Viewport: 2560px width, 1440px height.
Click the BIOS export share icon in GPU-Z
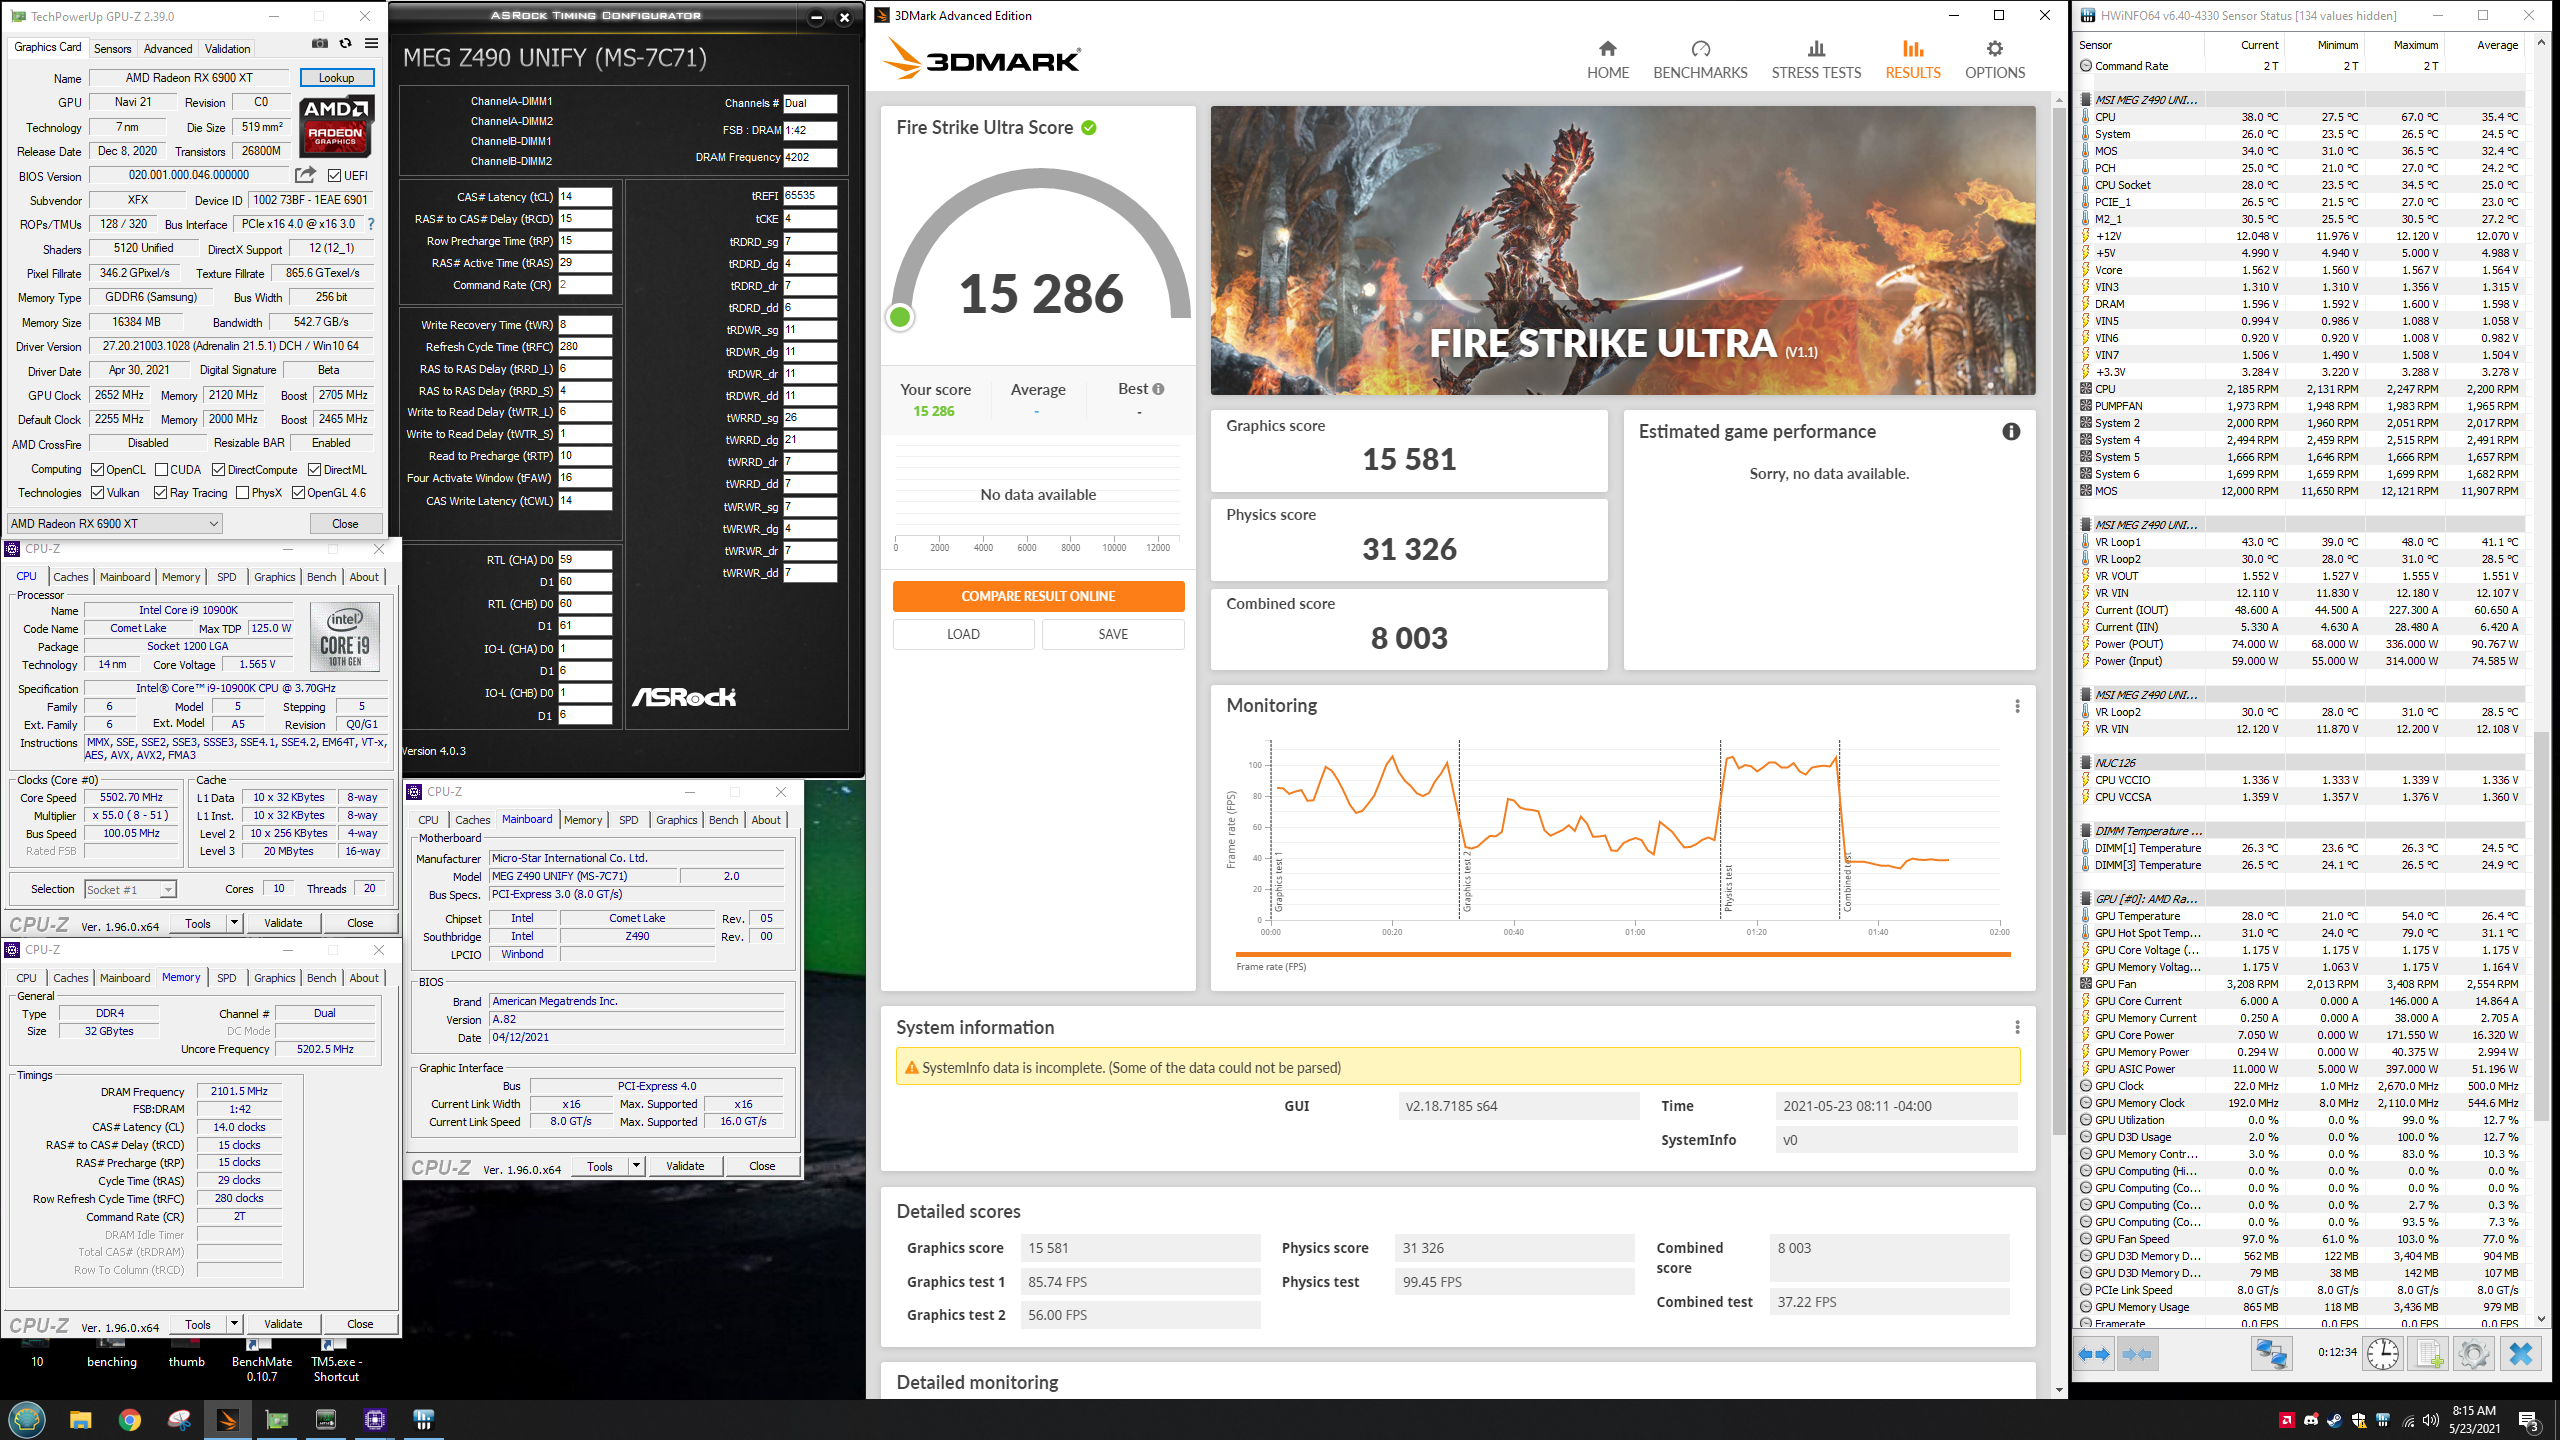tap(306, 175)
